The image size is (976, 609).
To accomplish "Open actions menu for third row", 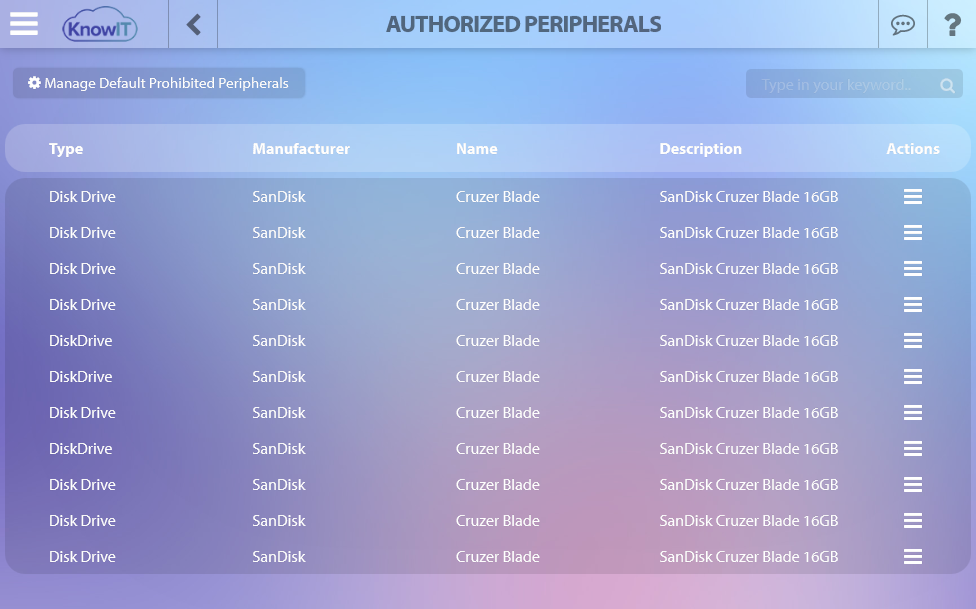I will click(x=913, y=269).
